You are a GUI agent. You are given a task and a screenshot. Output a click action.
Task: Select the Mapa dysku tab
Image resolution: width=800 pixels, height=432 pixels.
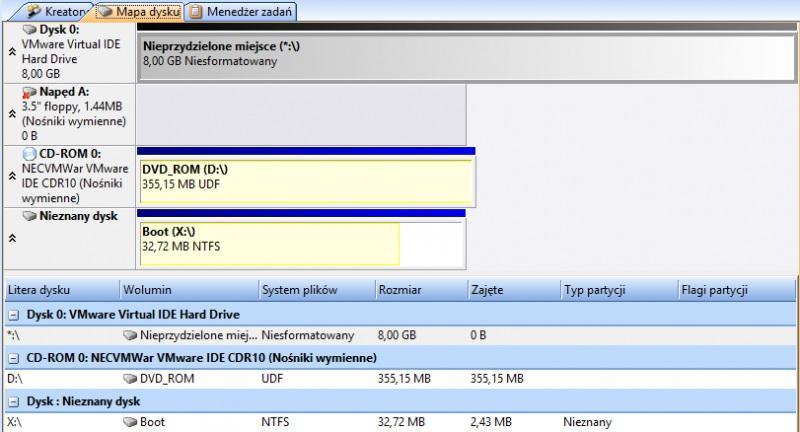point(138,11)
